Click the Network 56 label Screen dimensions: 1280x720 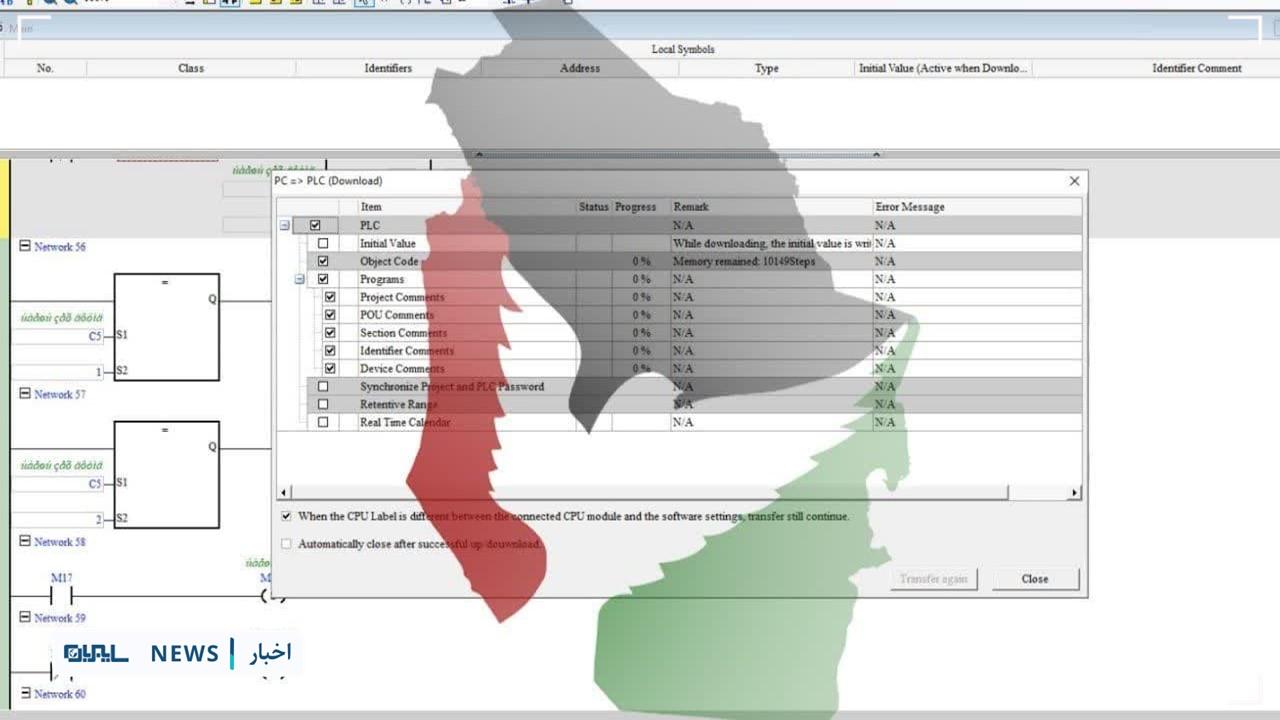point(60,246)
